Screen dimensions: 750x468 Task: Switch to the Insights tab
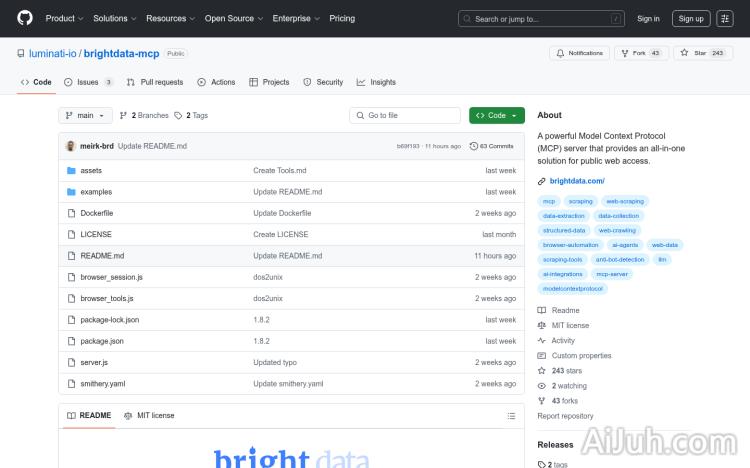[x=376, y=82]
